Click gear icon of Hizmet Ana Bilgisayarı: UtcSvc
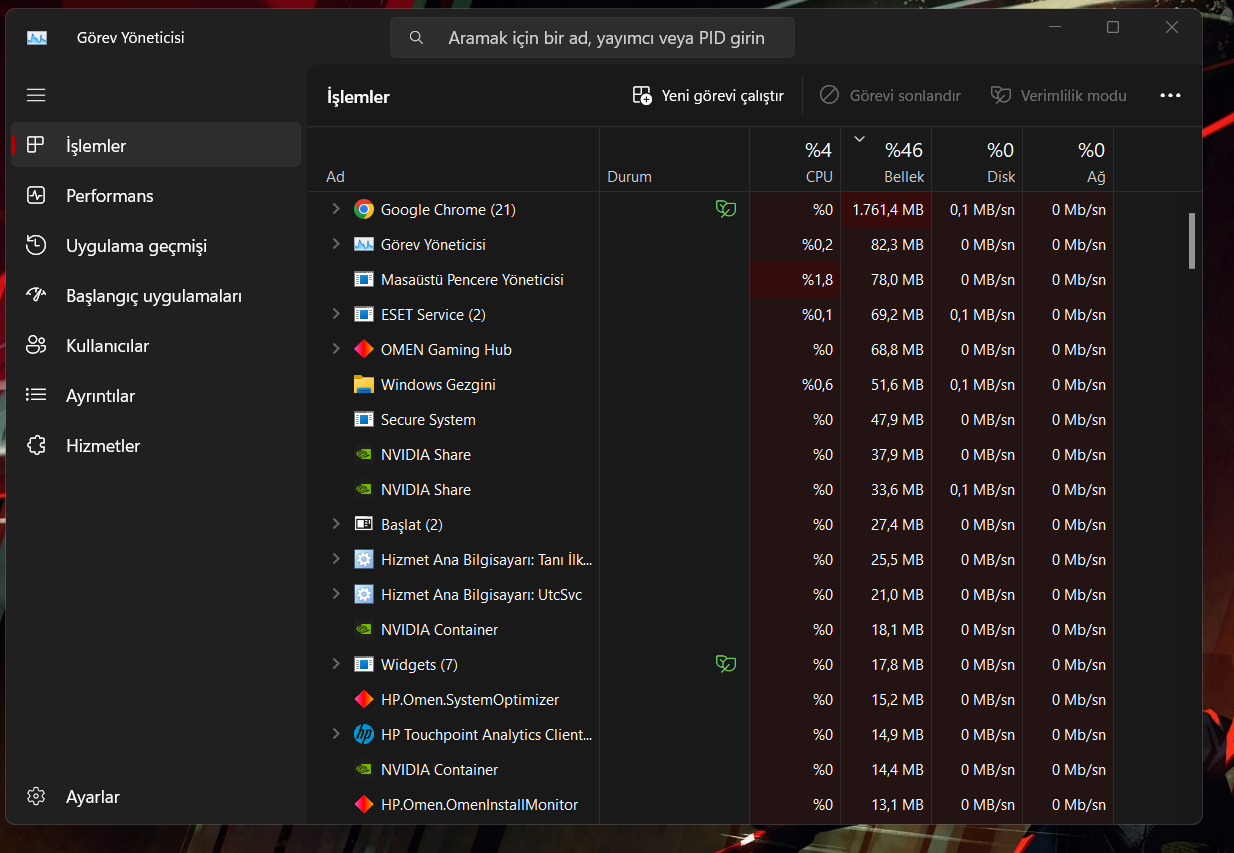This screenshot has width=1234, height=853. (x=364, y=595)
